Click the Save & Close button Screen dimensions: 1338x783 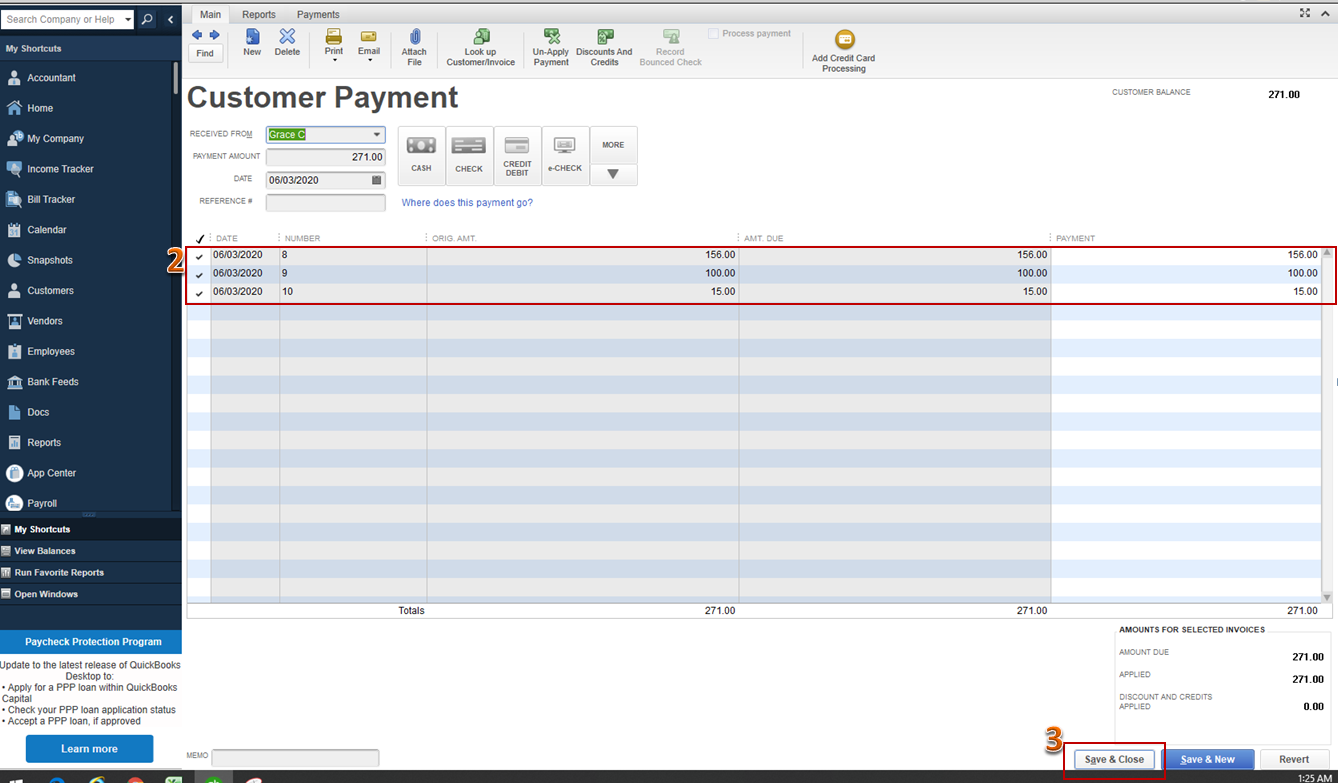[x=1114, y=759]
